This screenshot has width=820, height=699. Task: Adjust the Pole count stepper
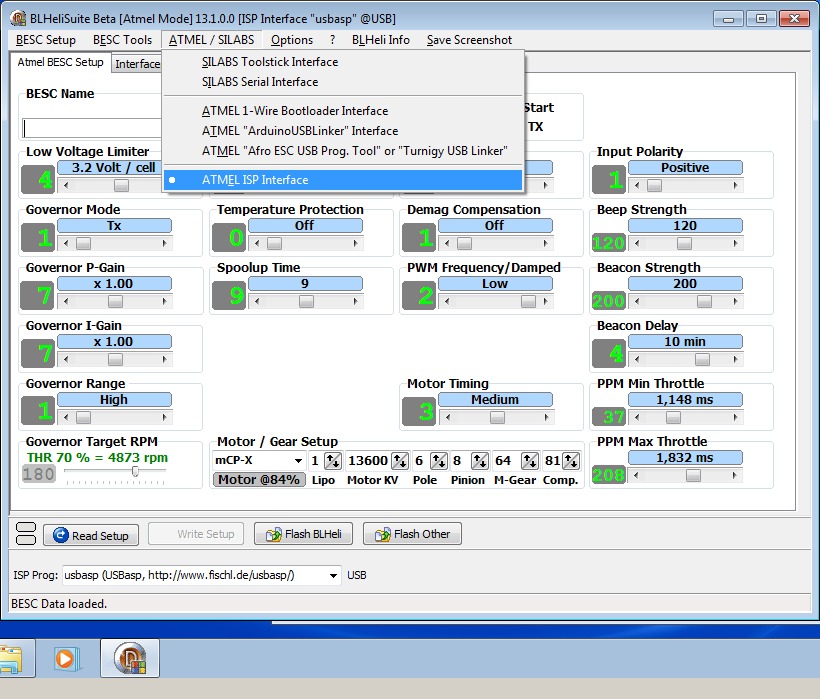tap(438, 461)
